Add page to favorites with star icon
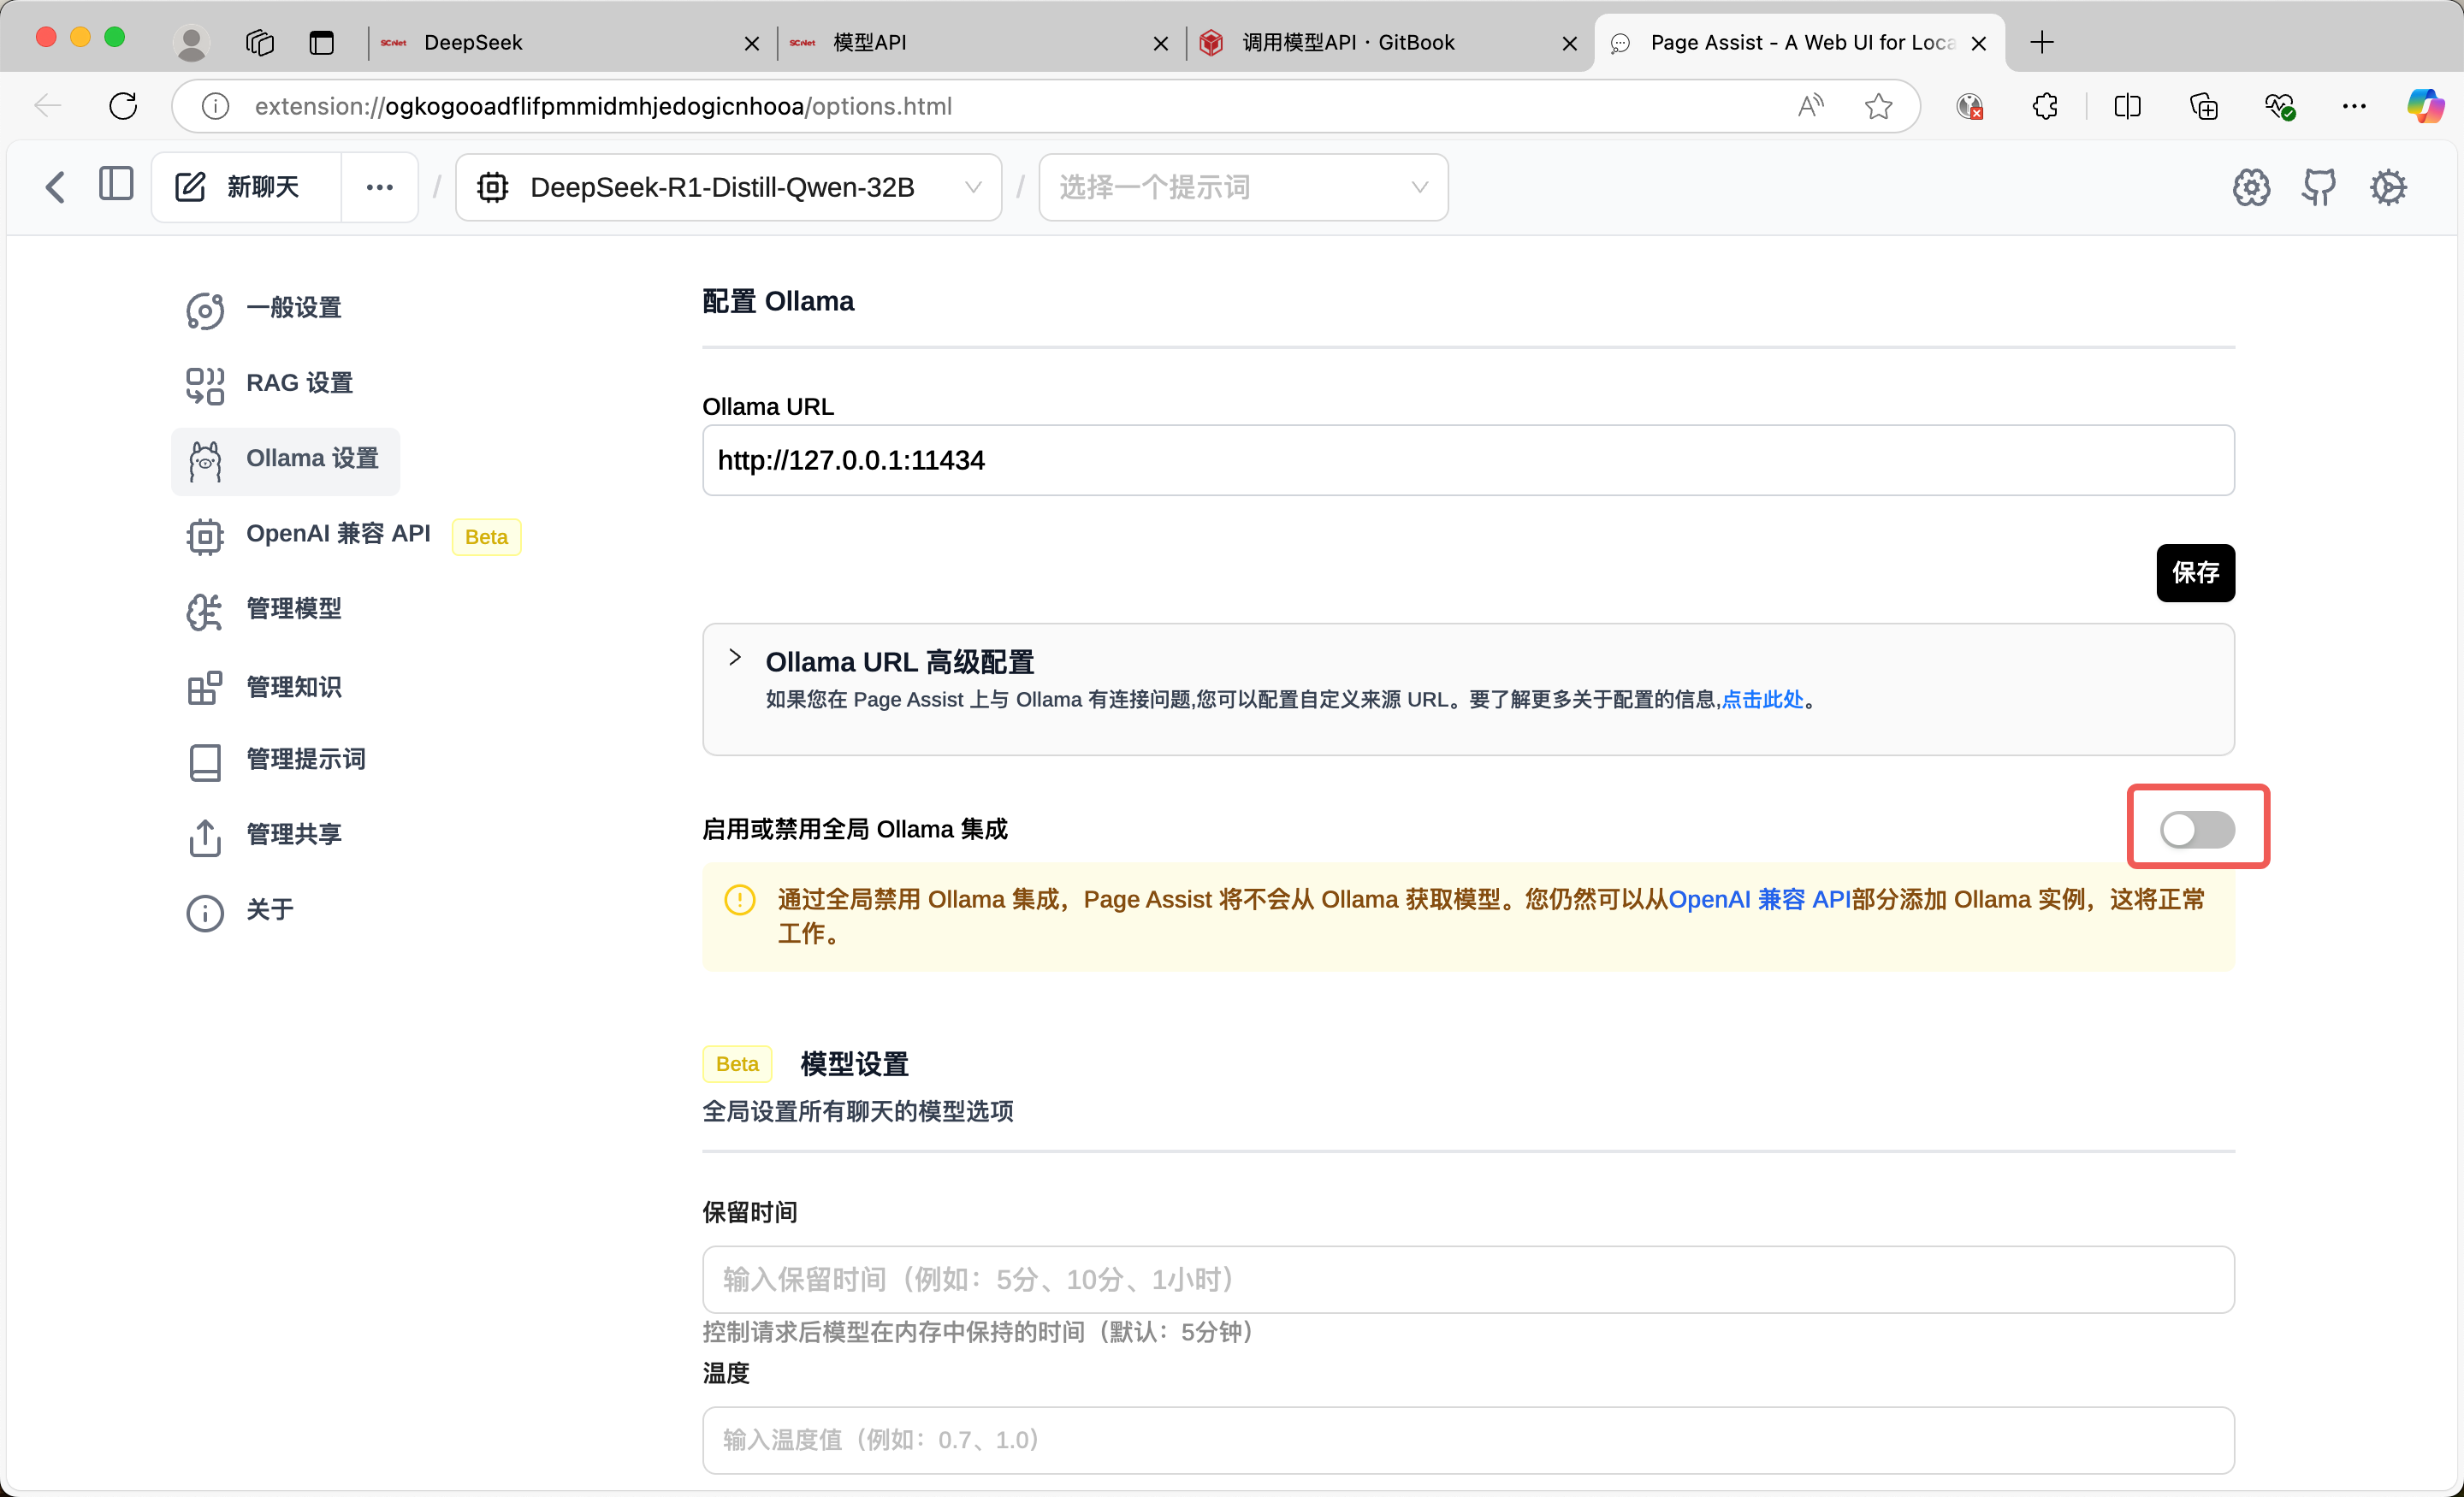The image size is (2464, 1497). 1879,106
